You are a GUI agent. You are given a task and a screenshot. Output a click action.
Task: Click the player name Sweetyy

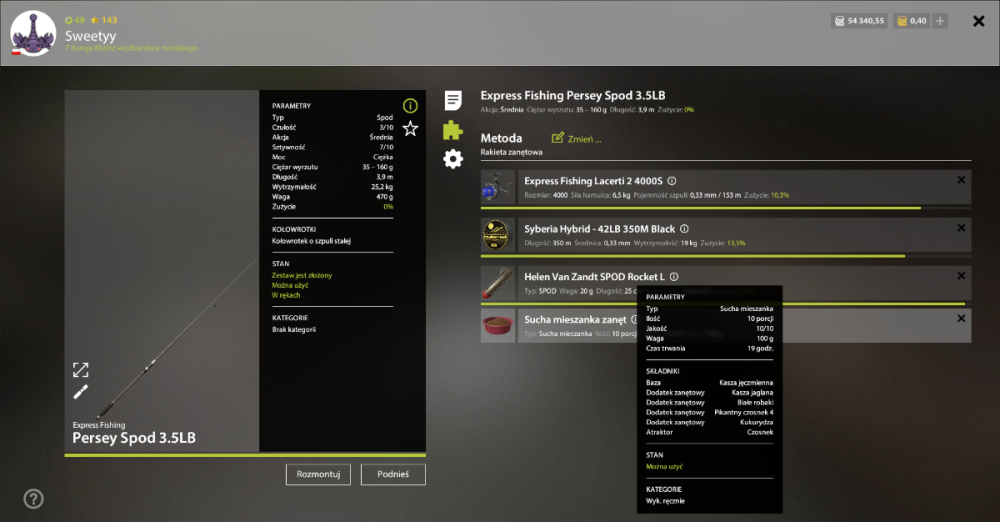click(91, 36)
